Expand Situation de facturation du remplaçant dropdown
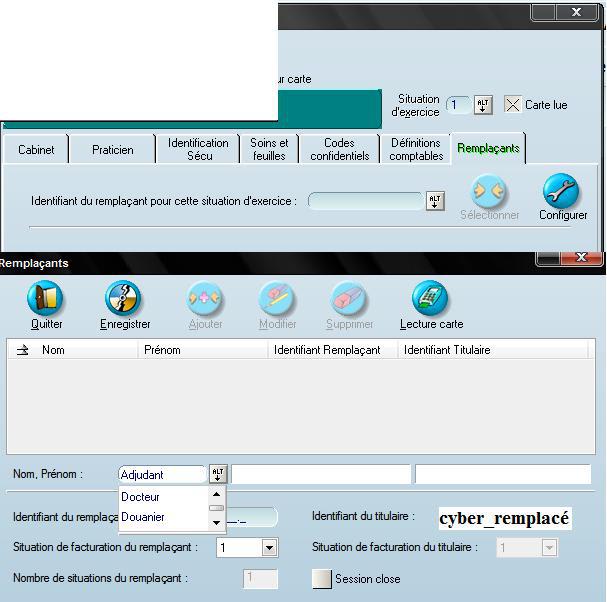This screenshot has height=602, width=607. [x=269, y=548]
